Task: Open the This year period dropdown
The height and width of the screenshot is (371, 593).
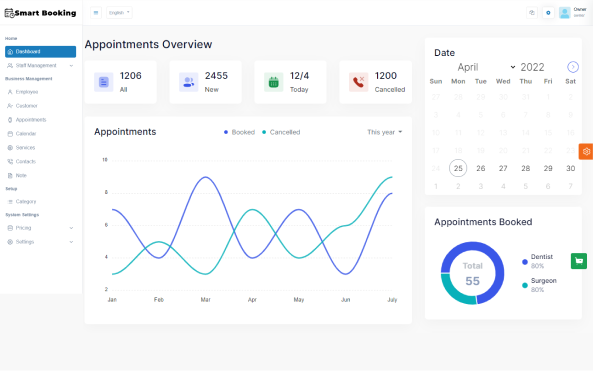Action: pos(385,132)
